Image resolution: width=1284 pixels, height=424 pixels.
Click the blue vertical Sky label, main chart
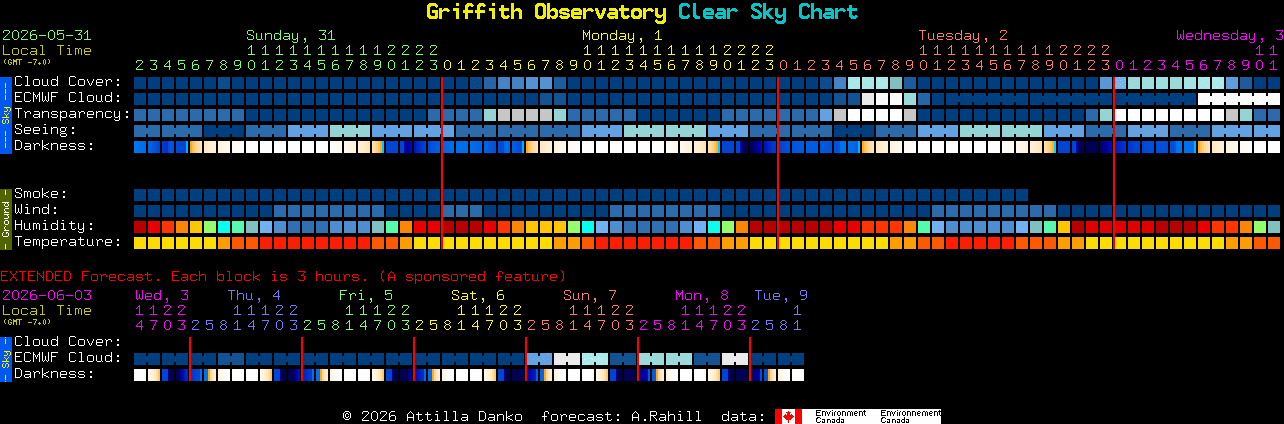(x=5, y=114)
